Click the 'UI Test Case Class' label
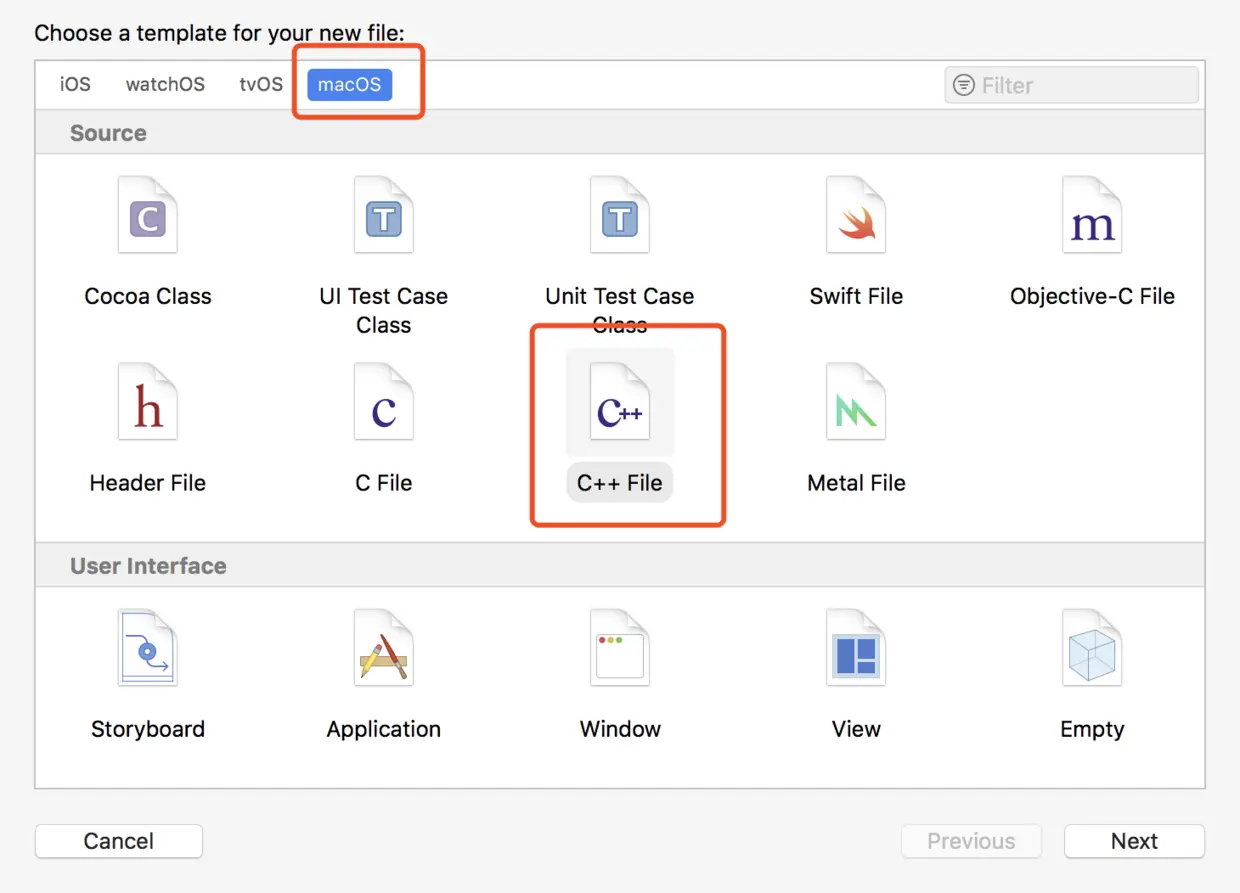1240x893 pixels. (x=384, y=310)
